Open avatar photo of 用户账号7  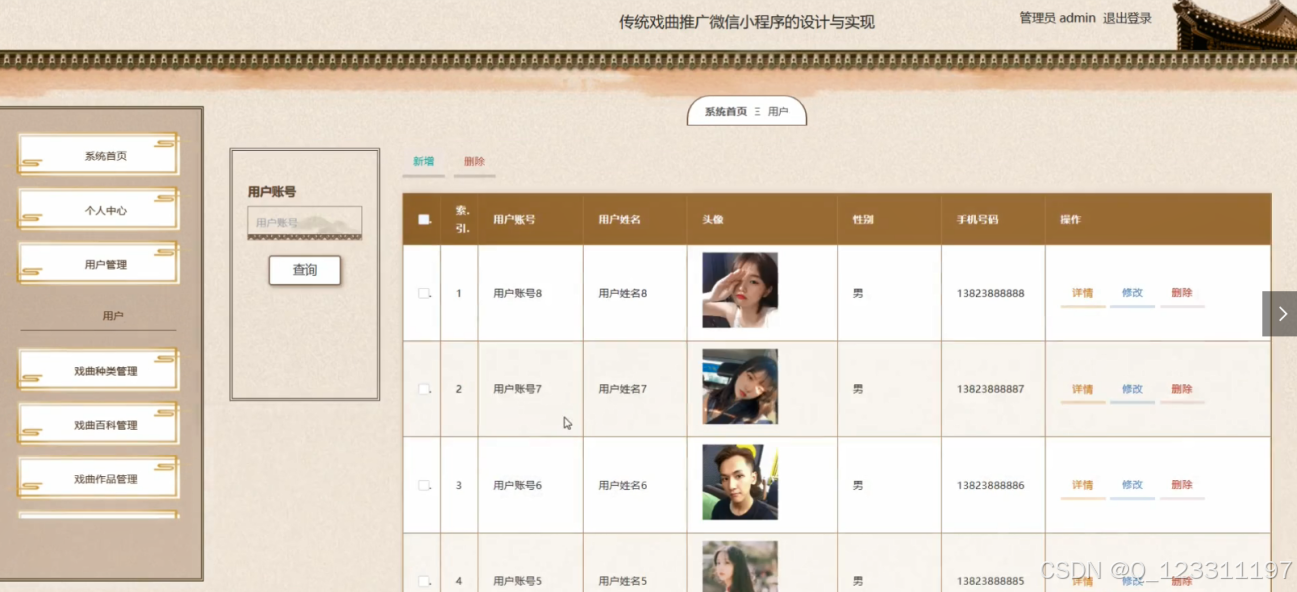(x=740, y=386)
